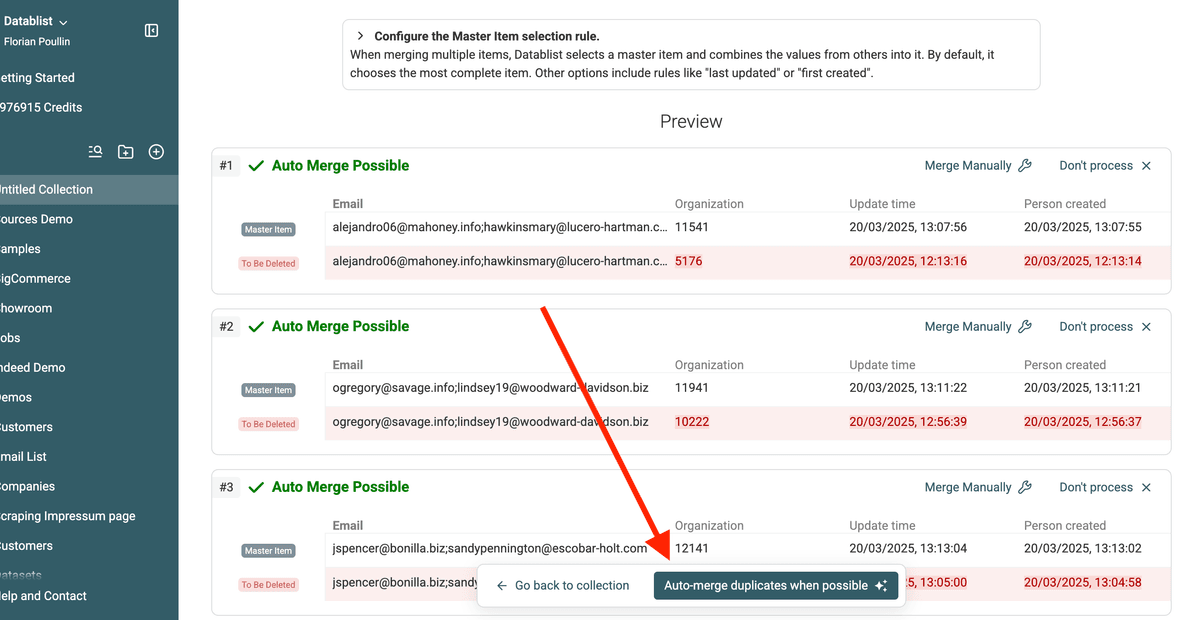Click Master Item badge in group #2

pos(268,390)
